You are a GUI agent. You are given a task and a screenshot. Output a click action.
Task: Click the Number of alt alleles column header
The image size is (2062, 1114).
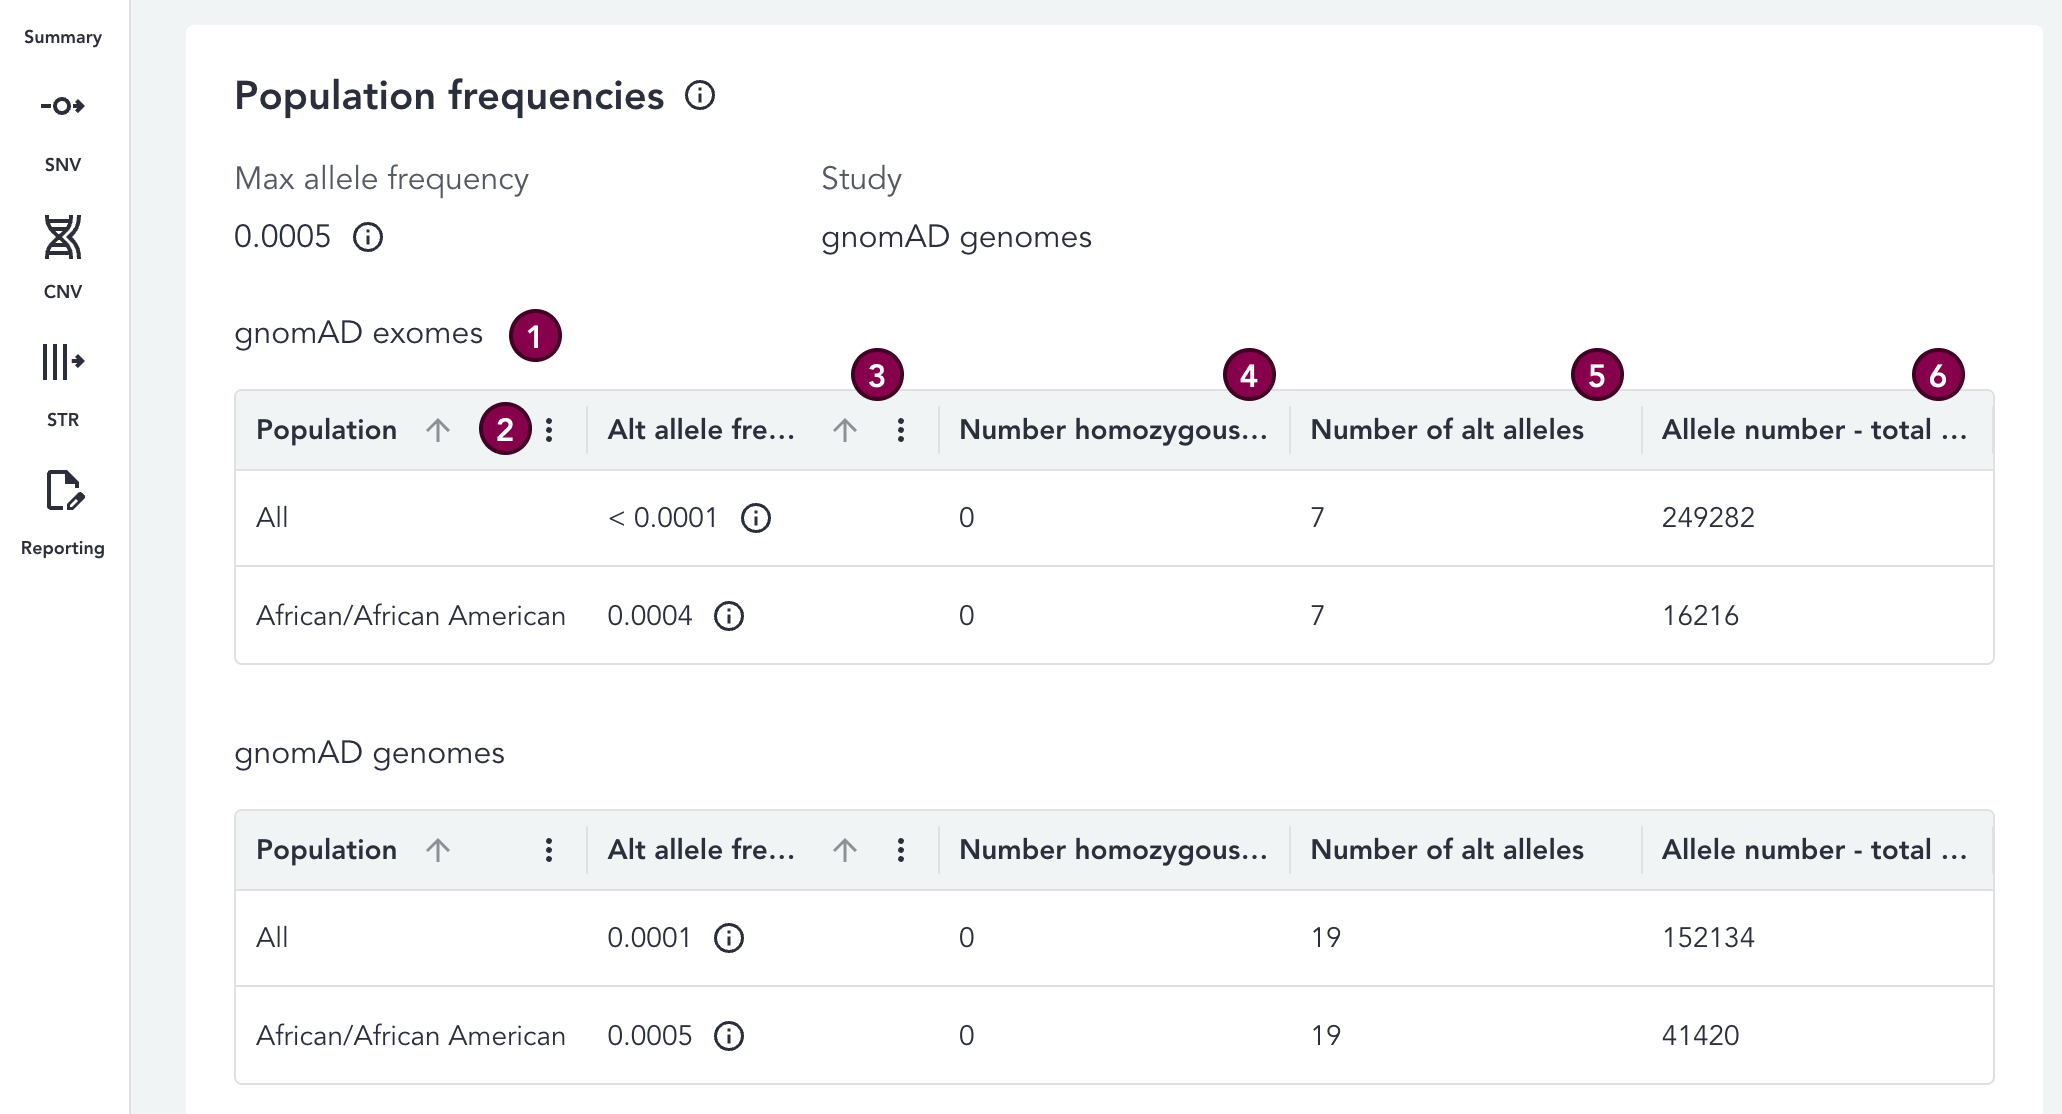pyautogui.click(x=1447, y=430)
